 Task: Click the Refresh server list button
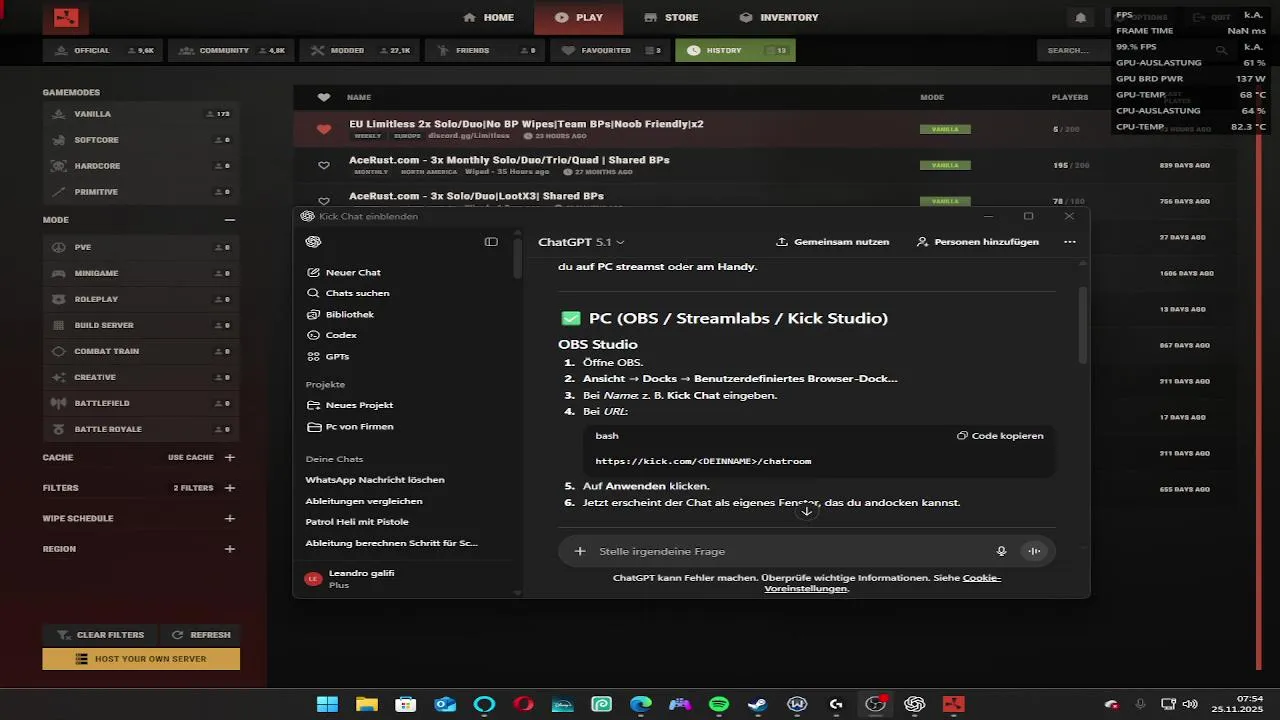[200, 635]
